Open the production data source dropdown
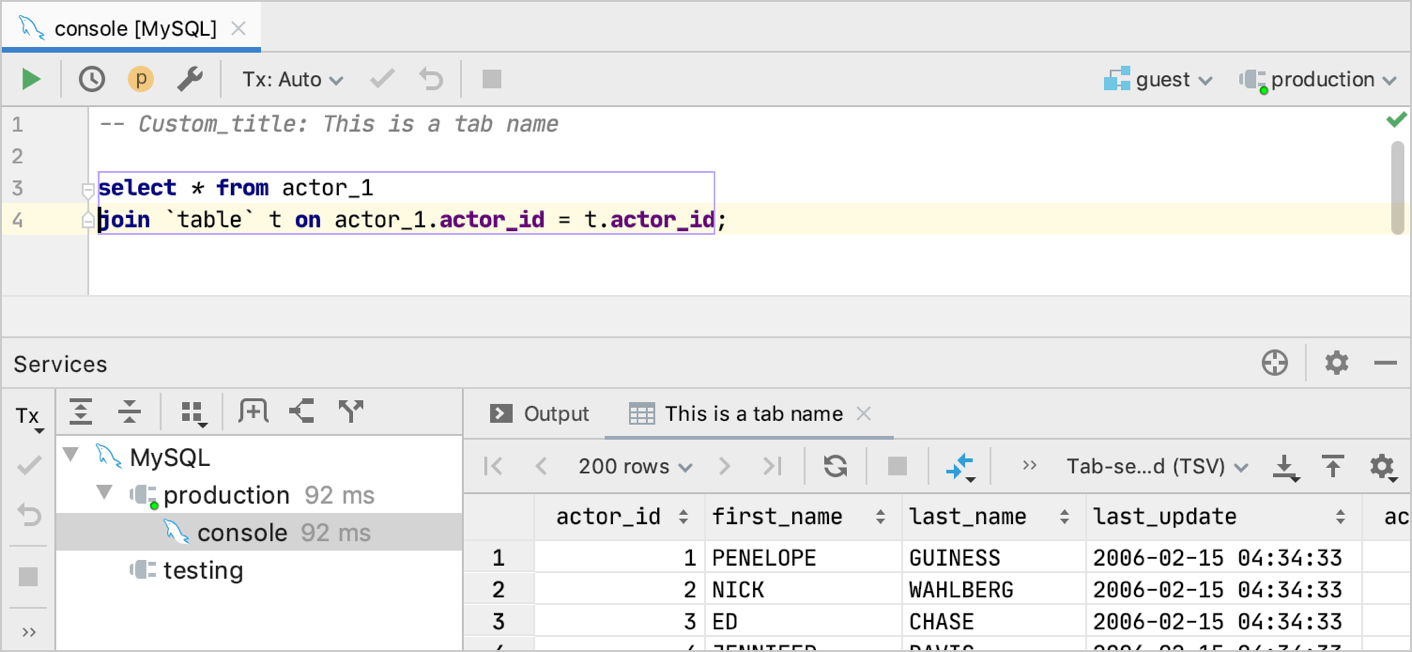Image resolution: width=1412 pixels, height=652 pixels. tap(1320, 80)
